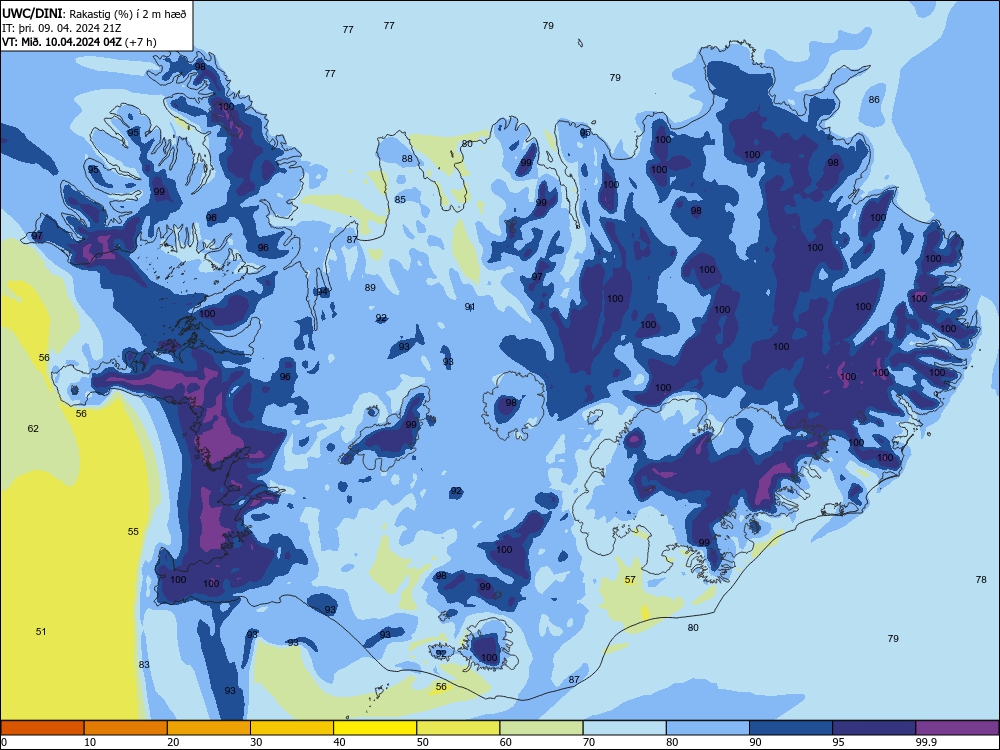Select the amber 30–40 legend swatch
This screenshot has width=1000, height=750.
coord(292,728)
